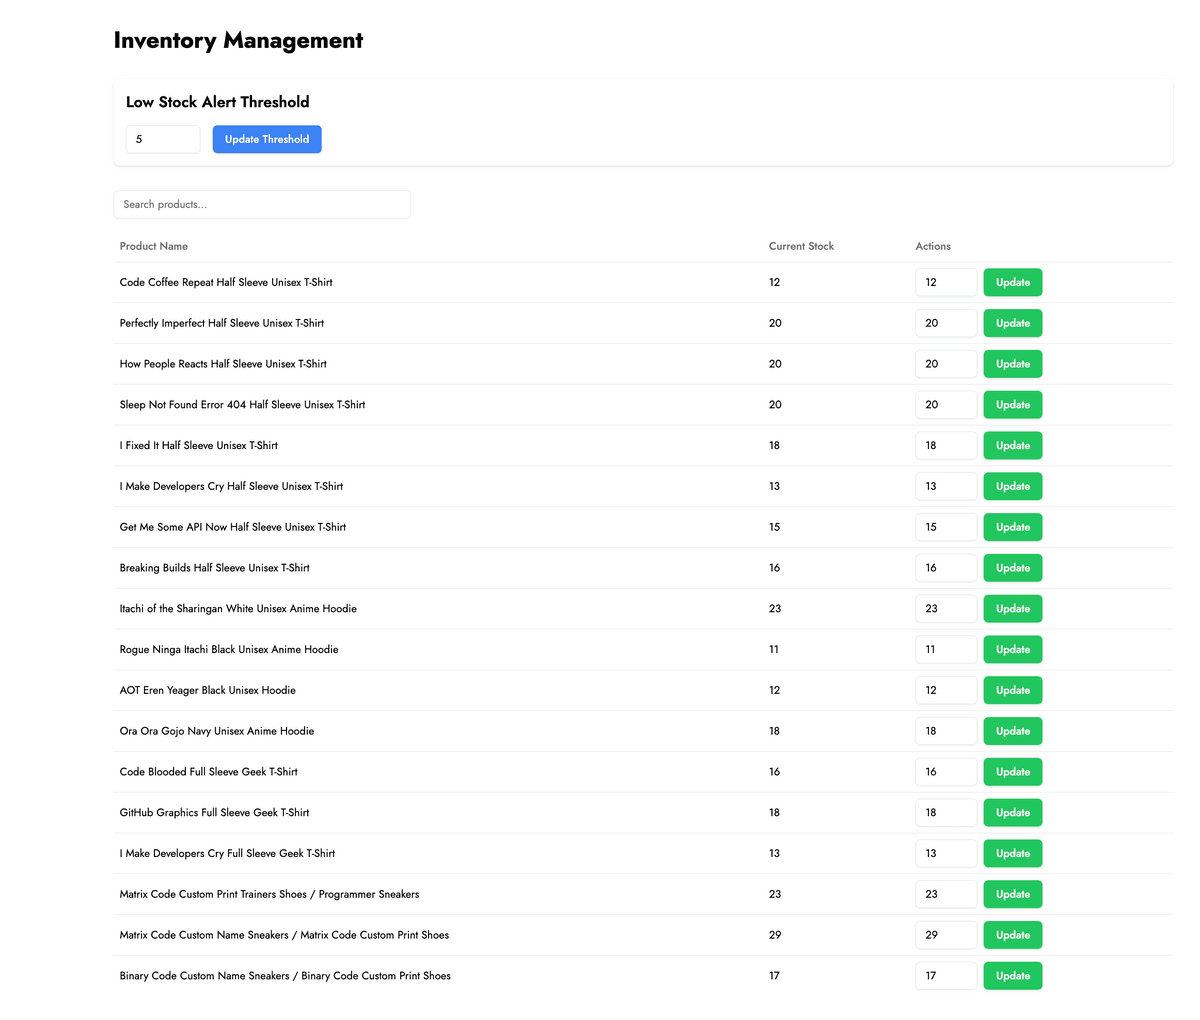Select stock field for Ora Ora Gojo Hoodie

[x=945, y=731]
